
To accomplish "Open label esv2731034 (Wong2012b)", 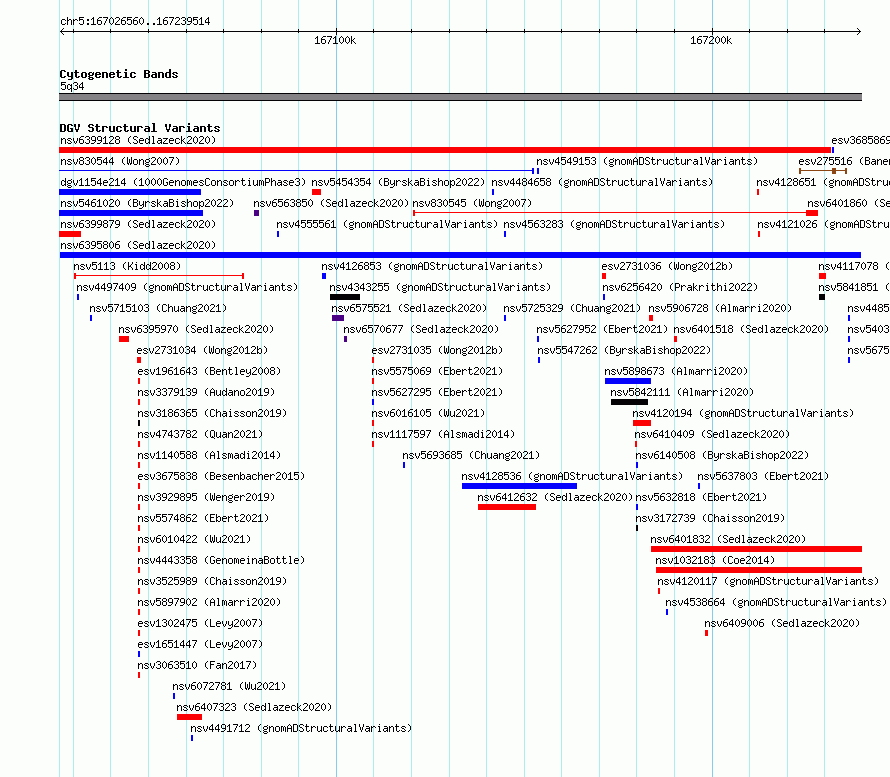I will [x=202, y=350].
